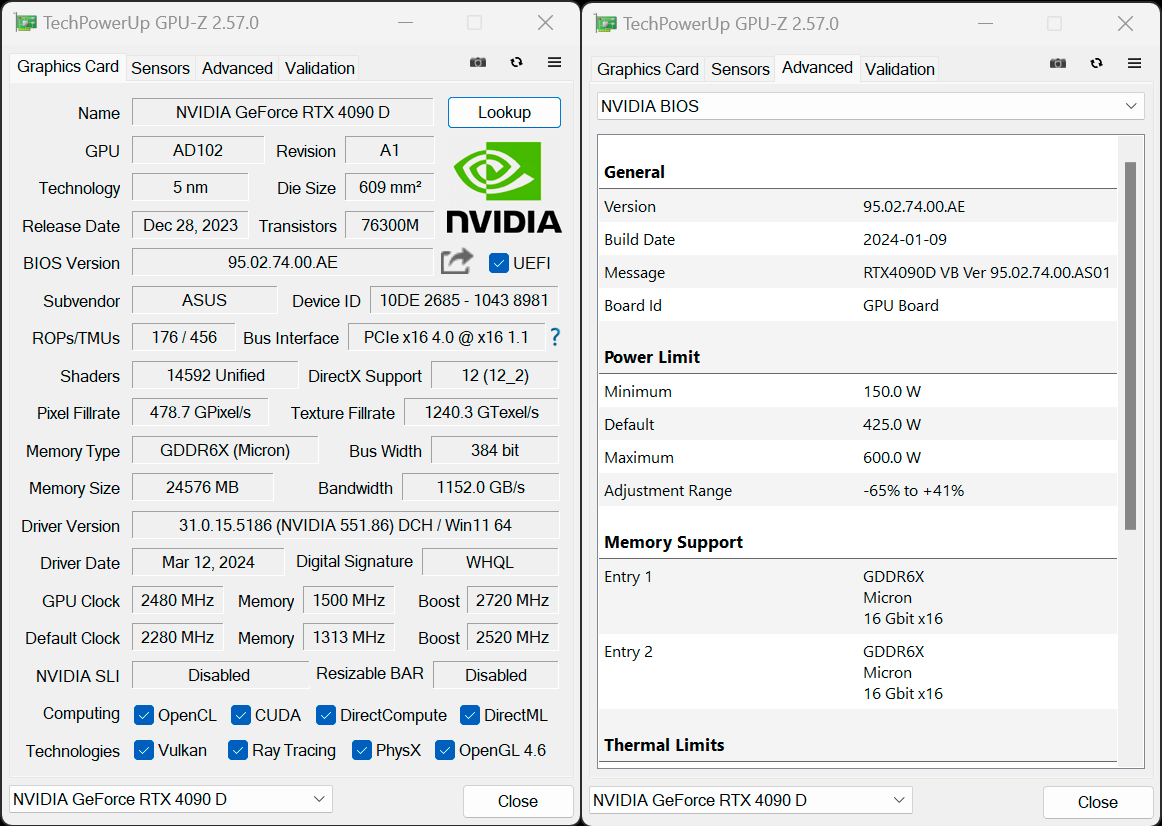
Task: Open GPU selector dropdown in left window
Action: (x=170, y=799)
